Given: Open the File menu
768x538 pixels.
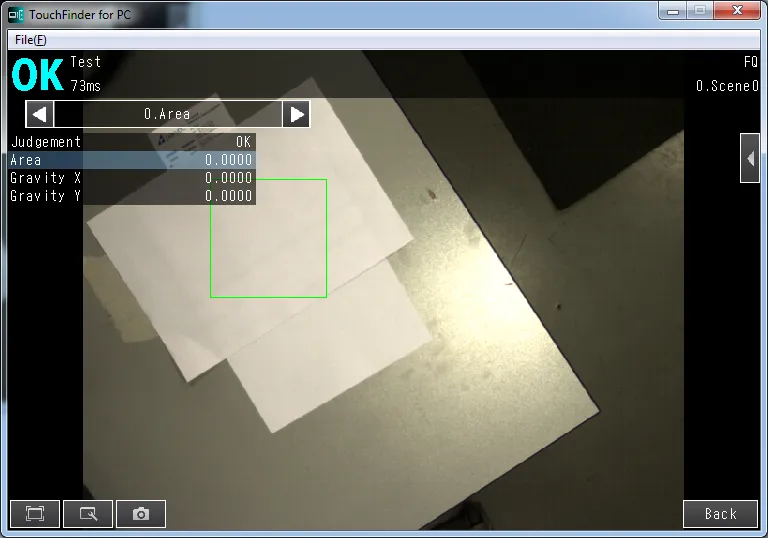Looking at the screenshot, I should pyautogui.click(x=30, y=39).
